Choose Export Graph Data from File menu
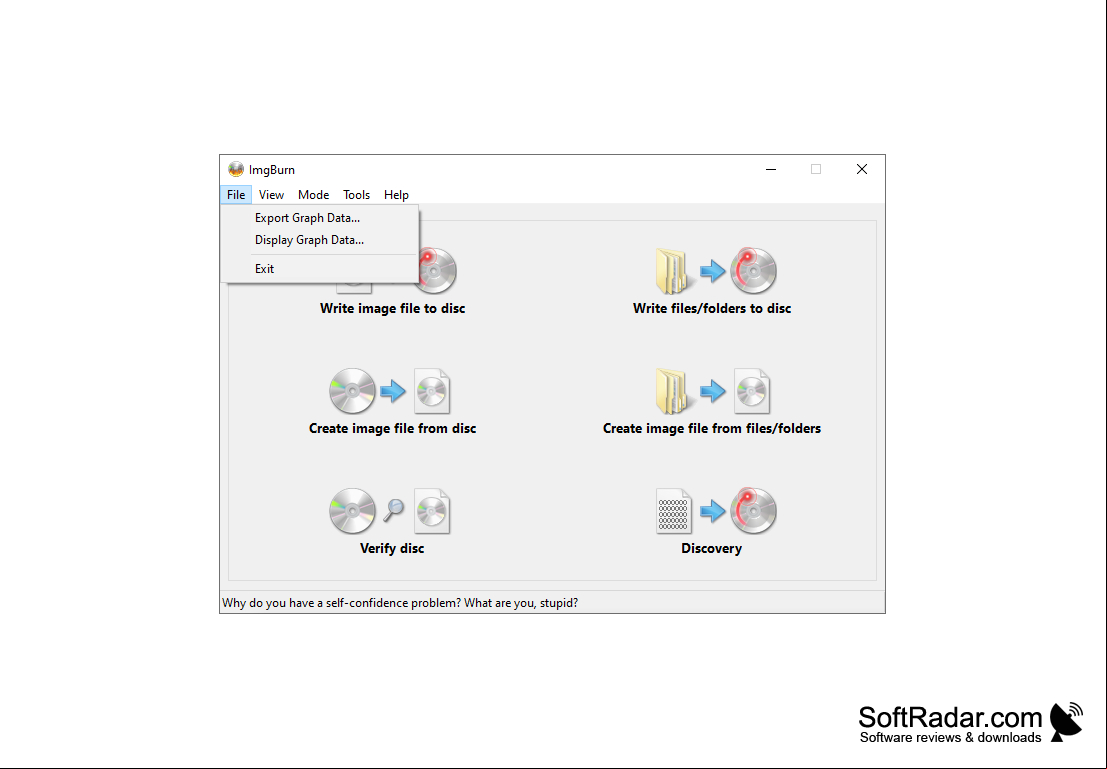This screenshot has width=1107, height=769. pos(320,218)
